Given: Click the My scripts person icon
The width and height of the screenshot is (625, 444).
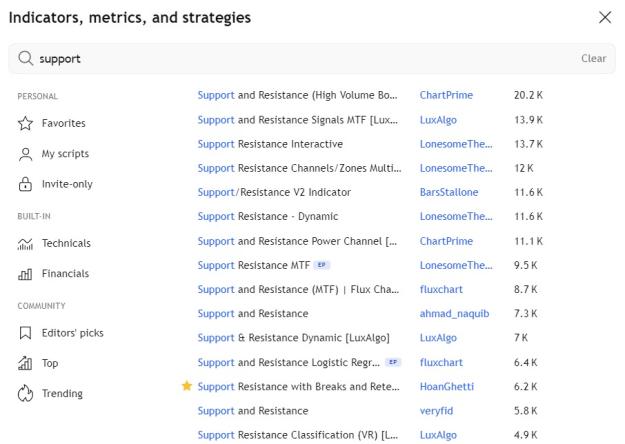Looking at the screenshot, I should point(26,154).
